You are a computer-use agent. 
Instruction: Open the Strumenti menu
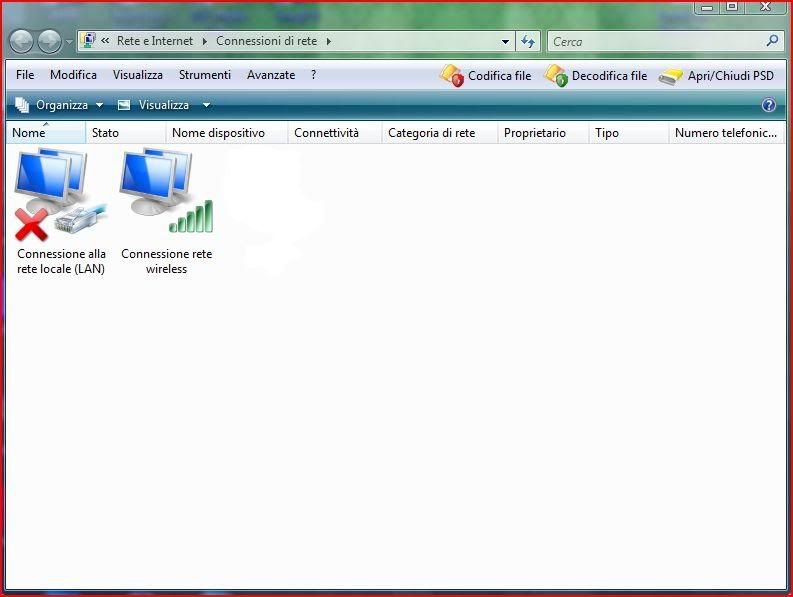pyautogui.click(x=205, y=75)
